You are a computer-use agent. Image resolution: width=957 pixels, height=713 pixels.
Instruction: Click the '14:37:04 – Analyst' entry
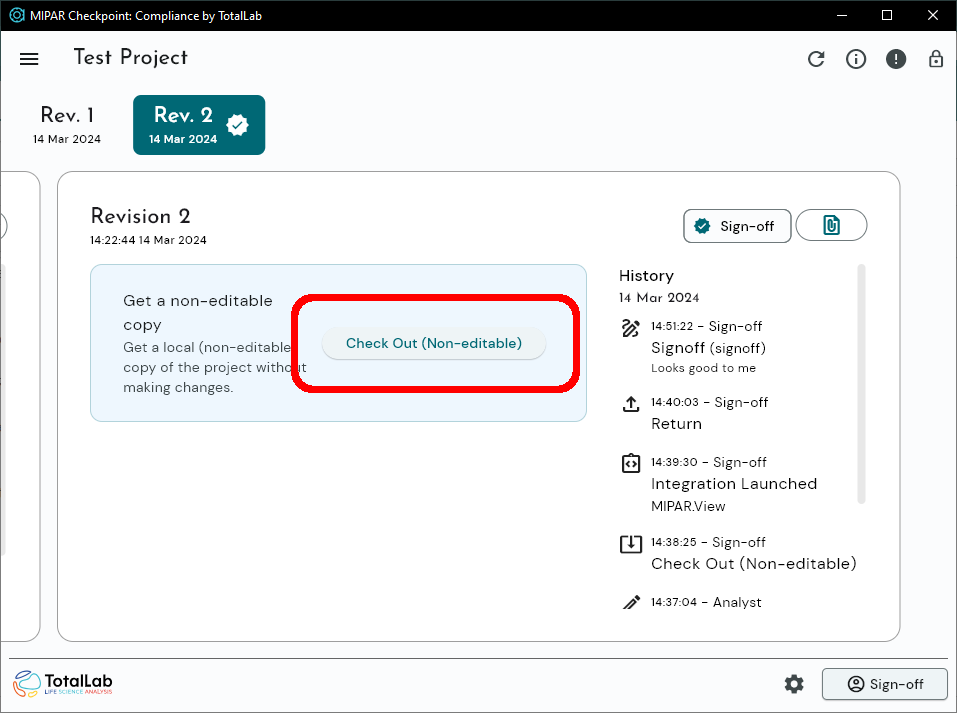coord(706,603)
